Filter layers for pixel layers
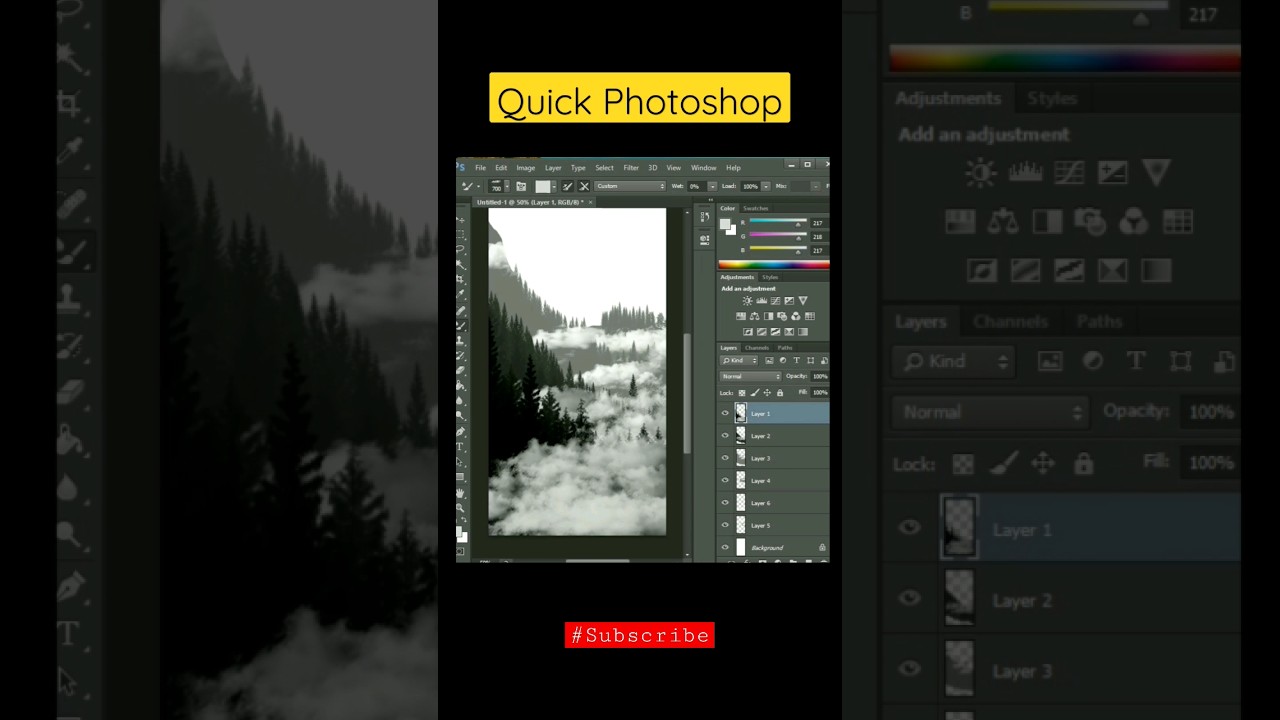Screen dimensions: 1280x720 point(769,360)
